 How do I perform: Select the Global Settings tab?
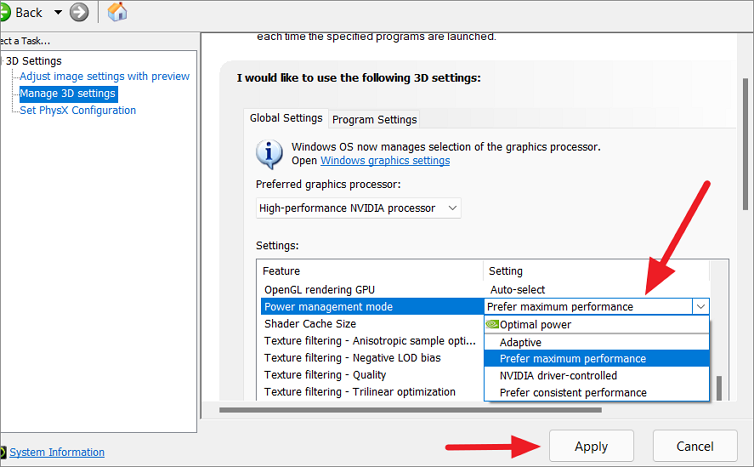click(286, 118)
